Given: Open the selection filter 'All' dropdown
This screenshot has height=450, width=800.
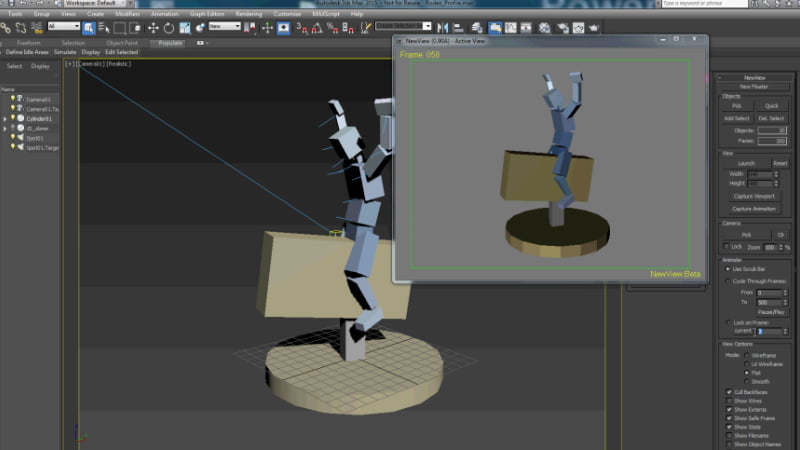Looking at the screenshot, I should click(x=63, y=27).
